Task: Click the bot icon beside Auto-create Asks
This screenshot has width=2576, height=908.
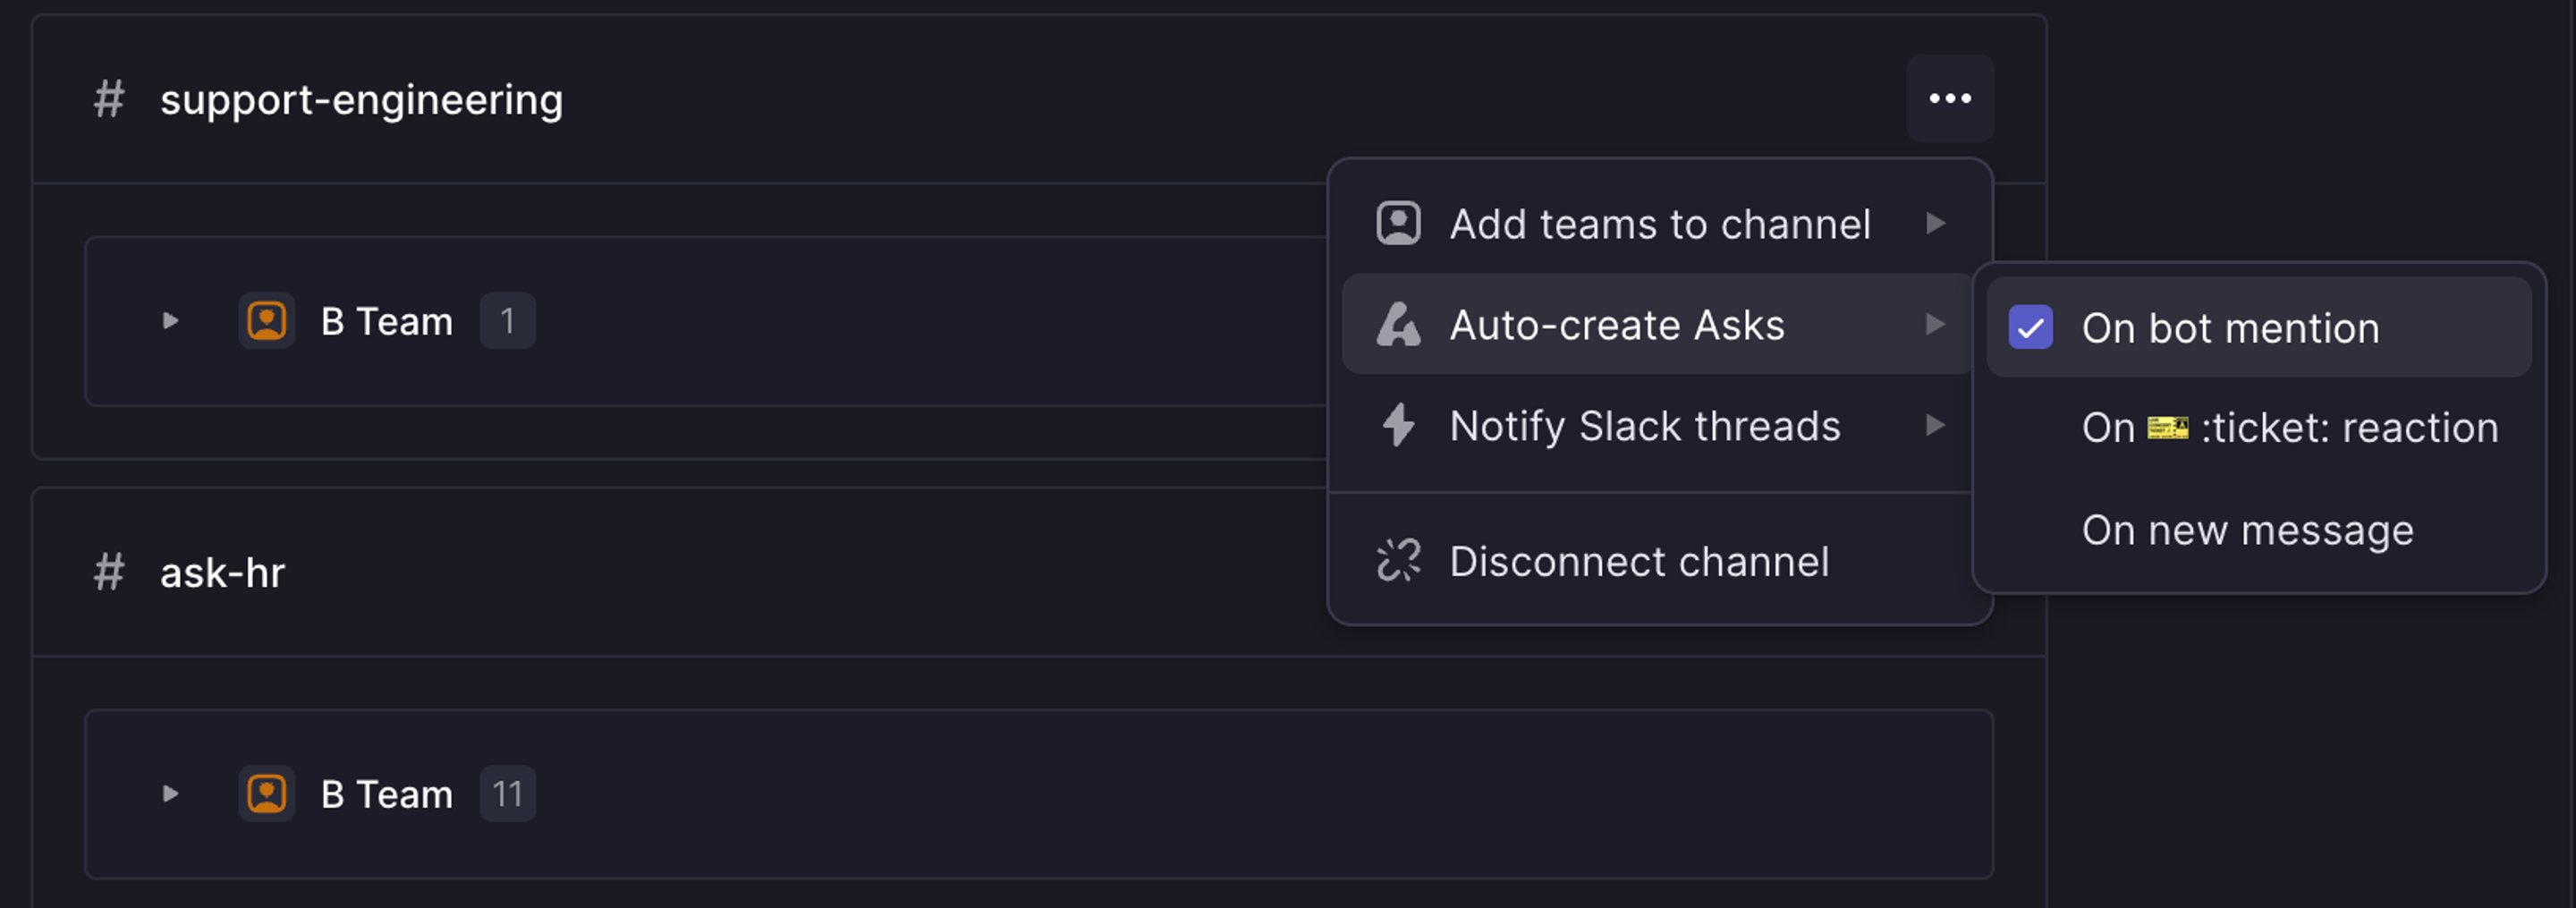Action: pos(1398,324)
